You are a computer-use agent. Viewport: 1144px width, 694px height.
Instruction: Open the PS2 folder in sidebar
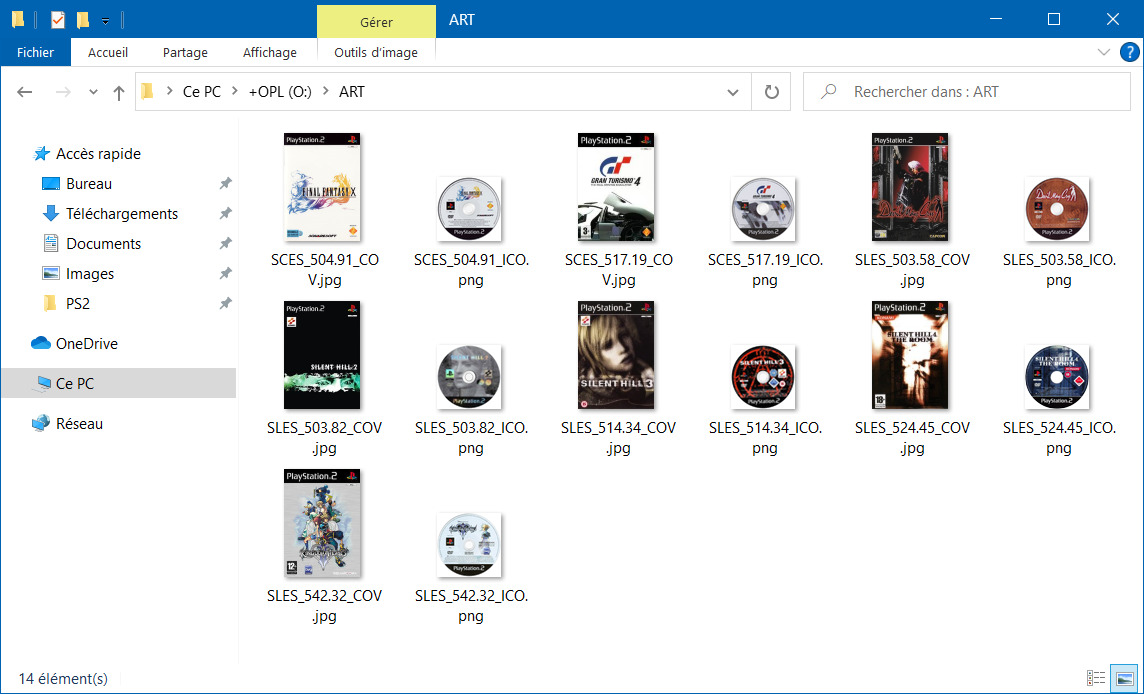66,304
